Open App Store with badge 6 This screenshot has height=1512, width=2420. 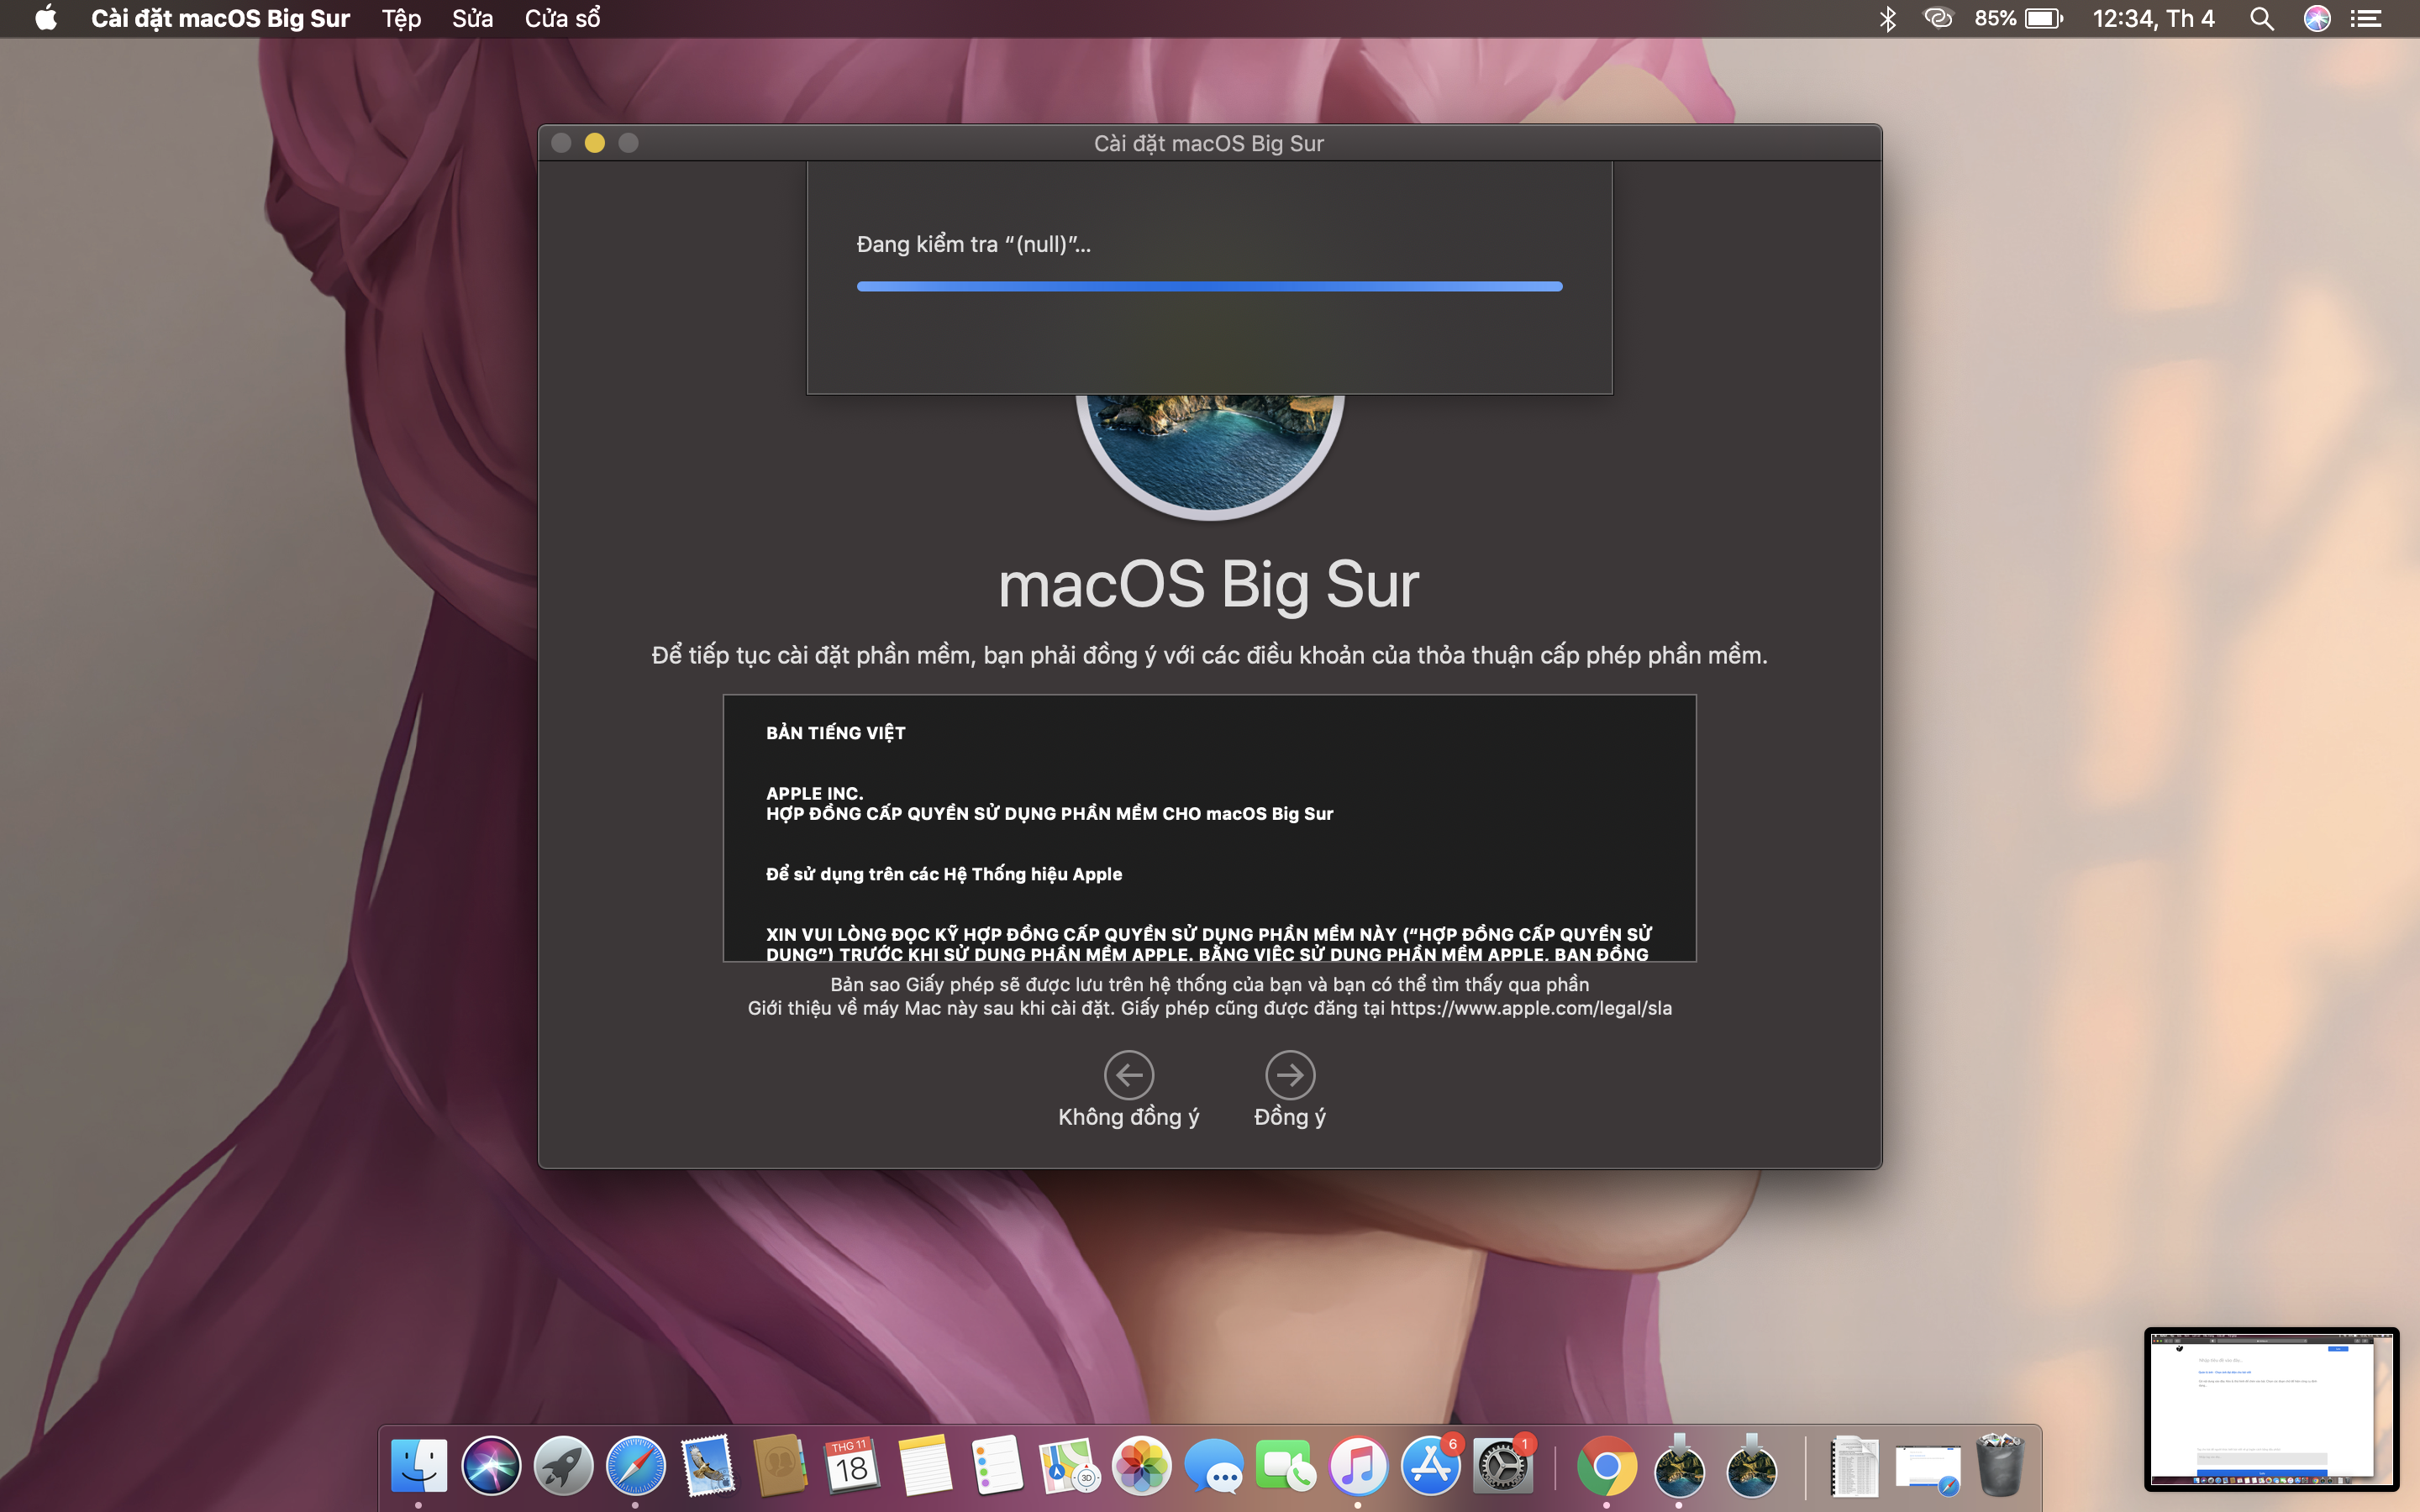click(x=1430, y=1466)
